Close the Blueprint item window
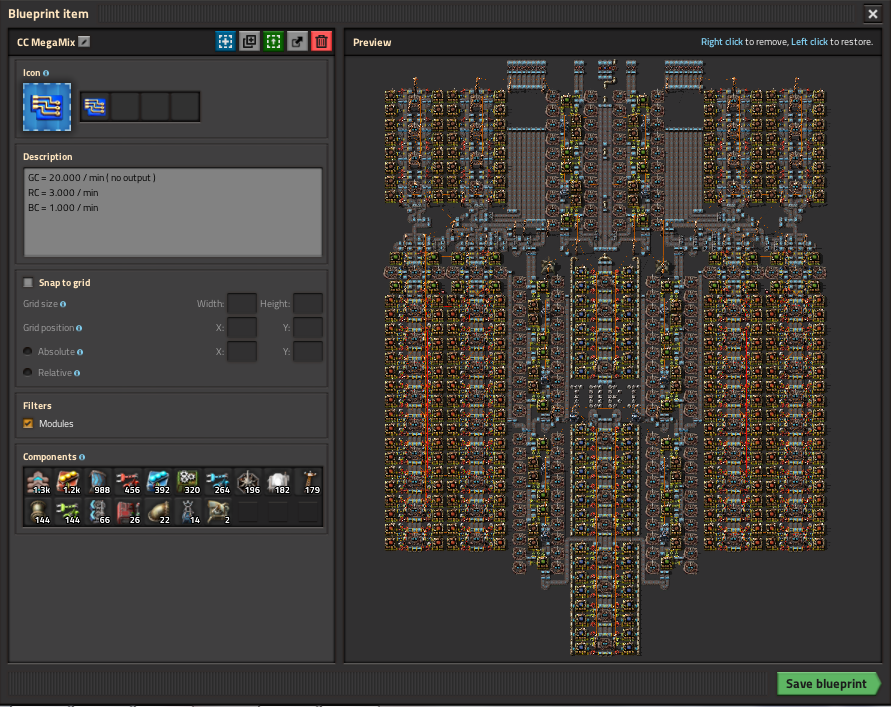This screenshot has height=707, width=891. [873, 14]
